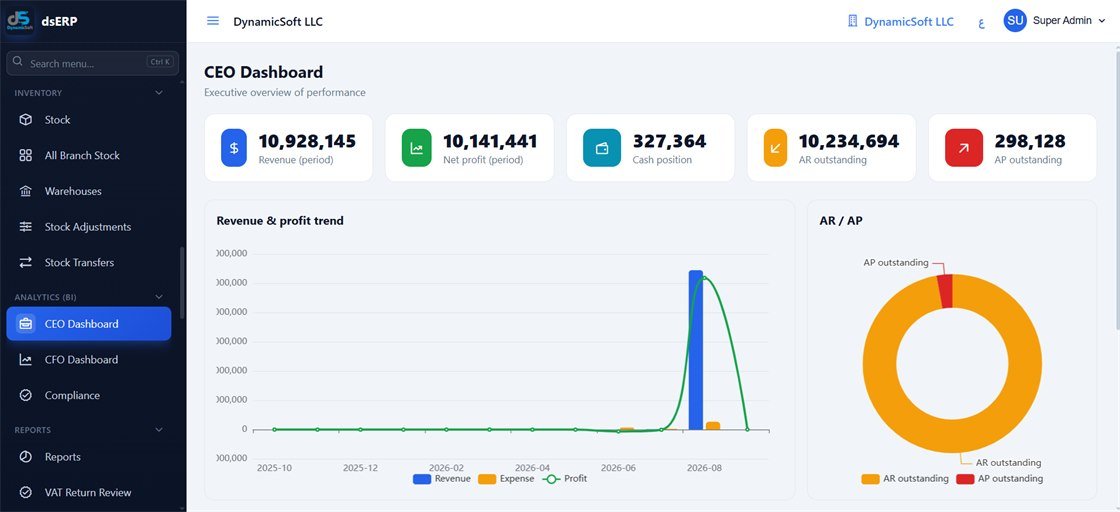This screenshot has height=512, width=1120.
Task: Click the CEO Dashboard heading
Action: (x=264, y=72)
